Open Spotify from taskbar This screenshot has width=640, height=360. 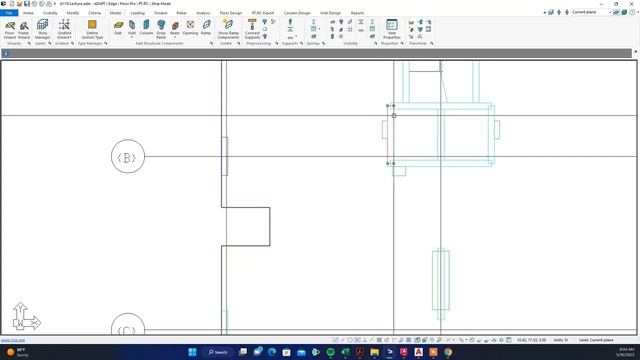(330, 352)
